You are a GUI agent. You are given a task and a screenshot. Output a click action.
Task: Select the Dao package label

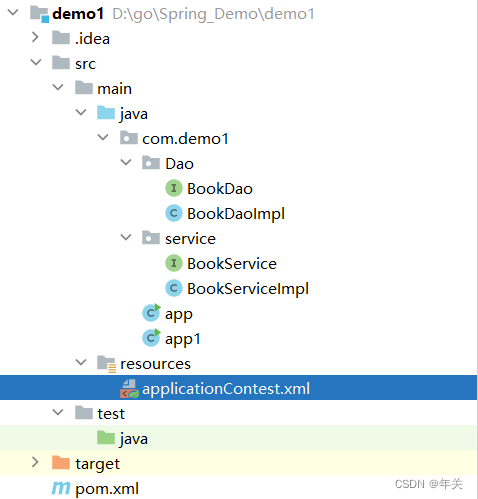click(x=179, y=164)
